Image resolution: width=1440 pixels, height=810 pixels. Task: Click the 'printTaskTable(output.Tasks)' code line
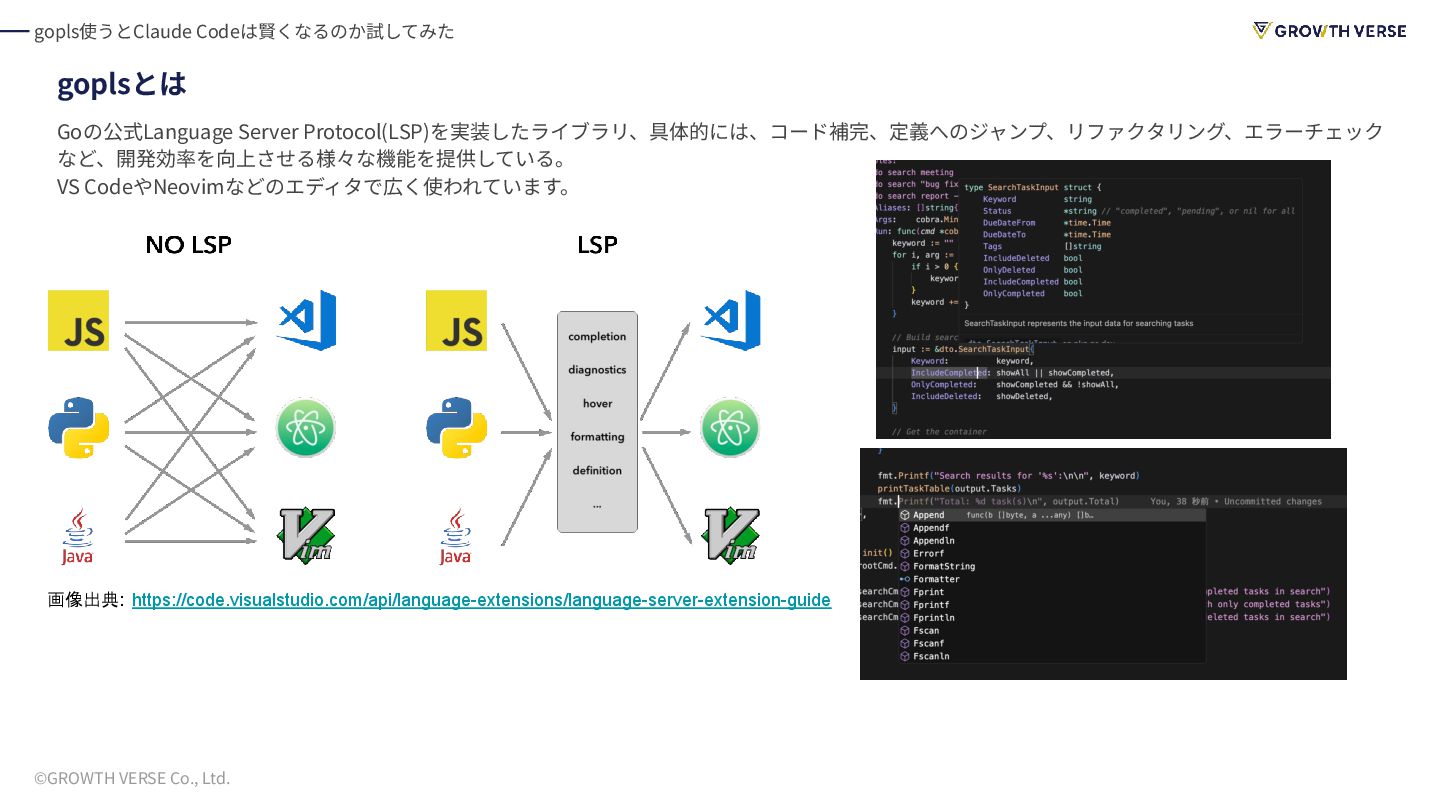point(949,488)
